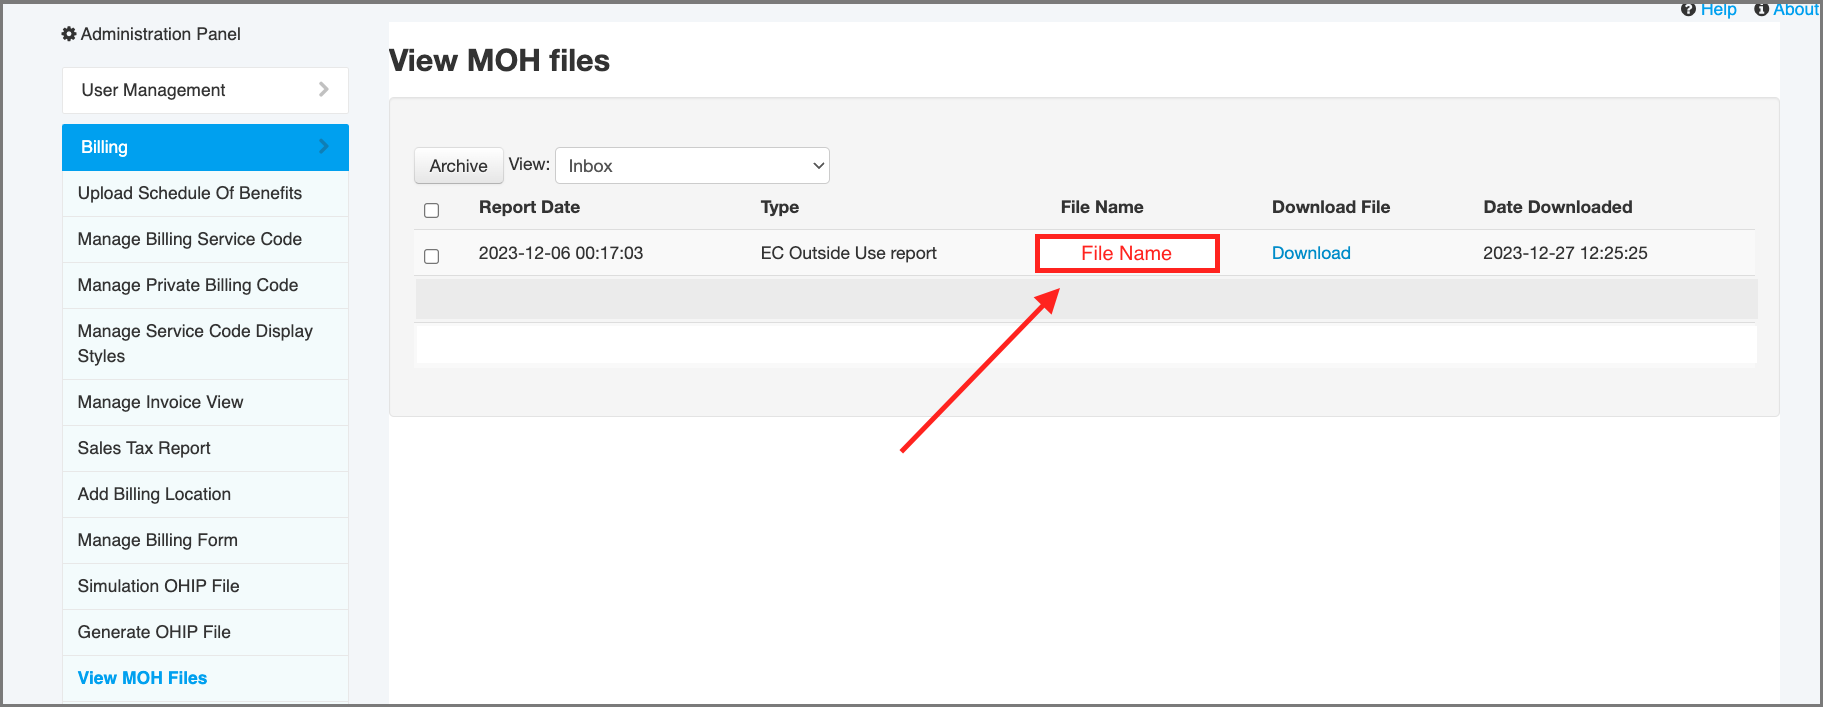The image size is (1823, 707).
Task: Click the View MOH files page heading
Action: [x=499, y=61]
